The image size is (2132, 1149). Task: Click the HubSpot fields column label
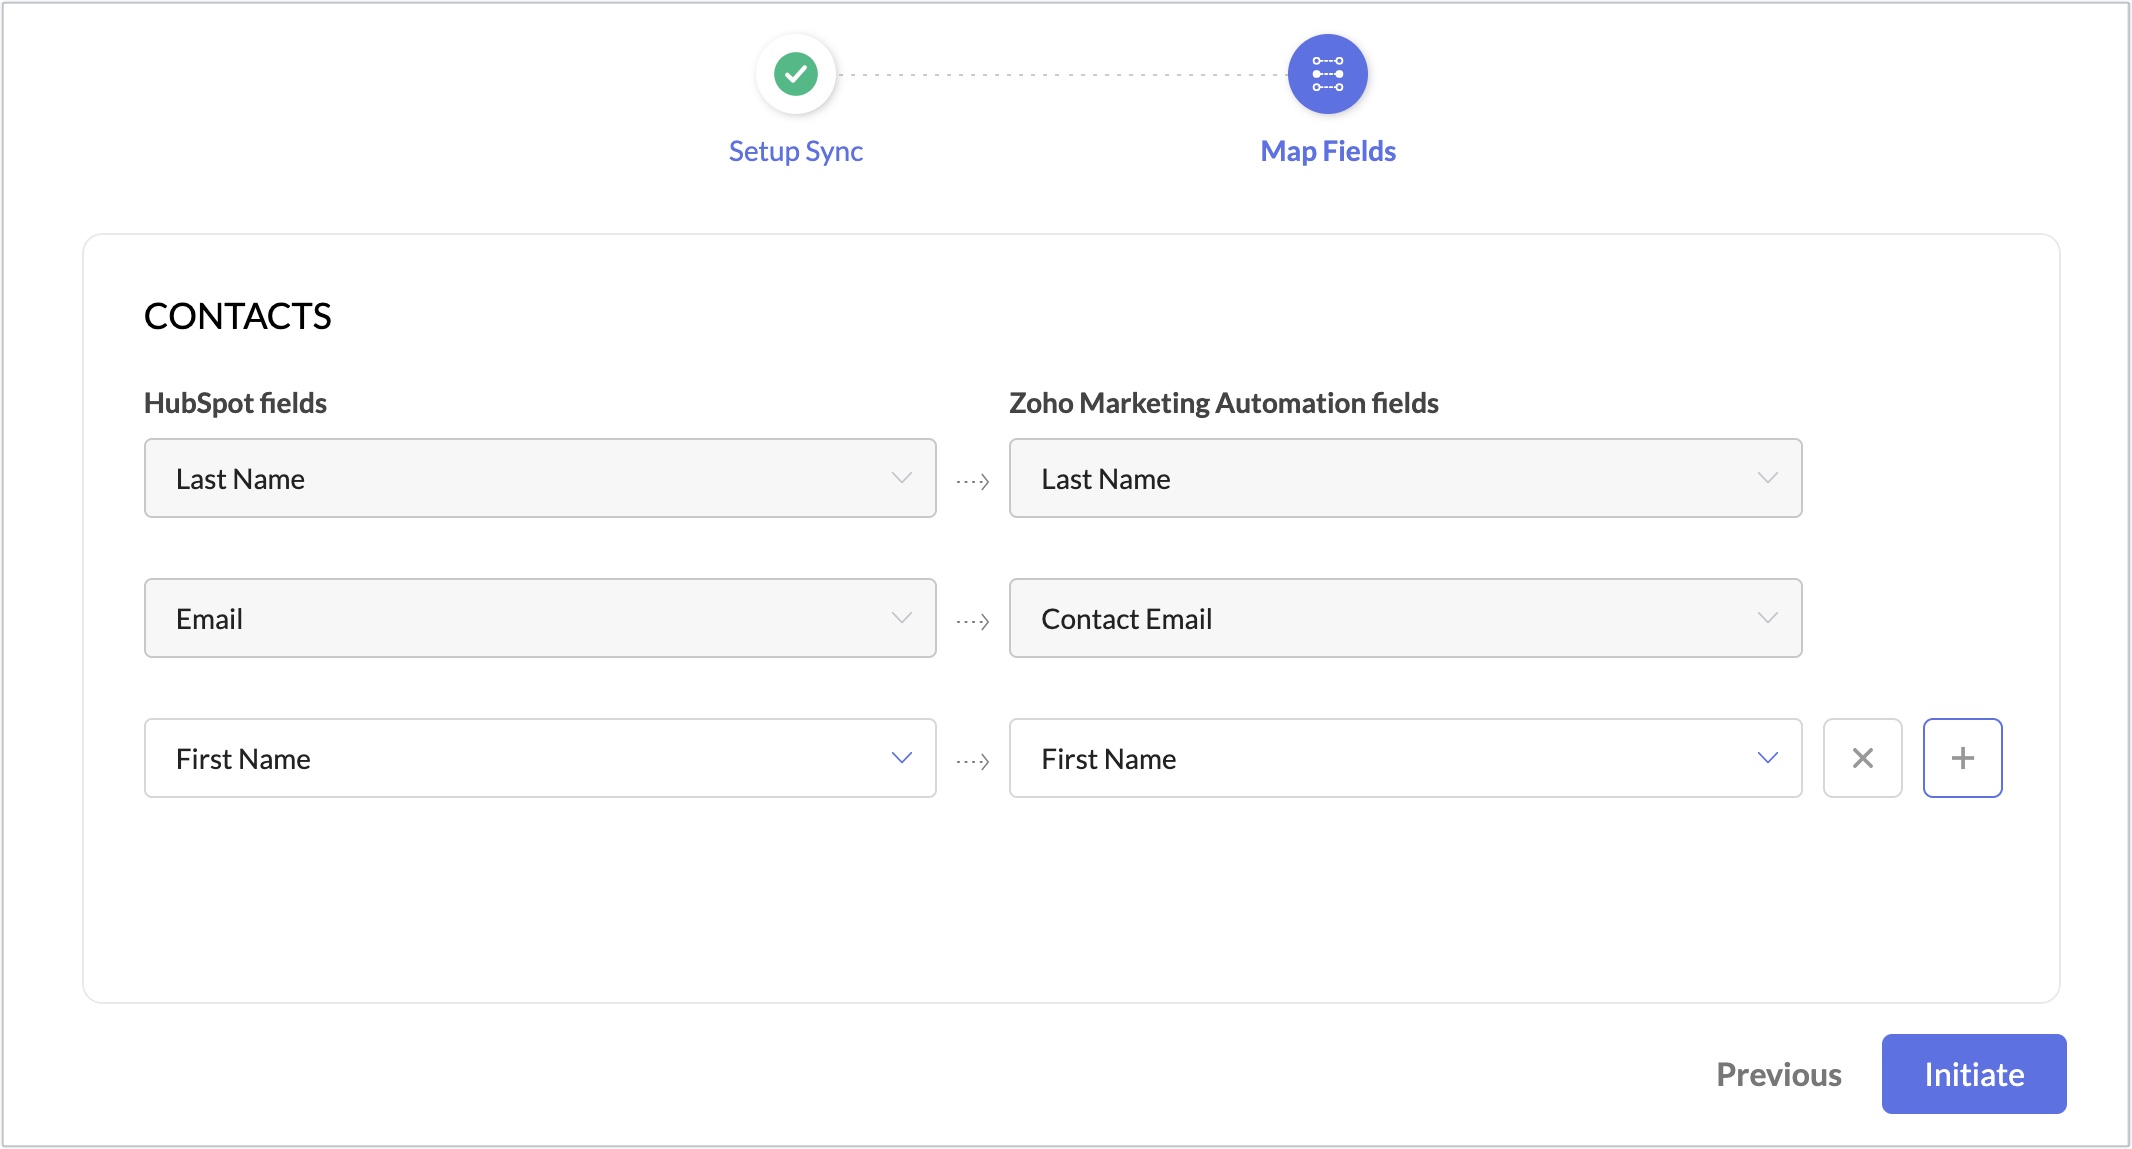pos(235,403)
